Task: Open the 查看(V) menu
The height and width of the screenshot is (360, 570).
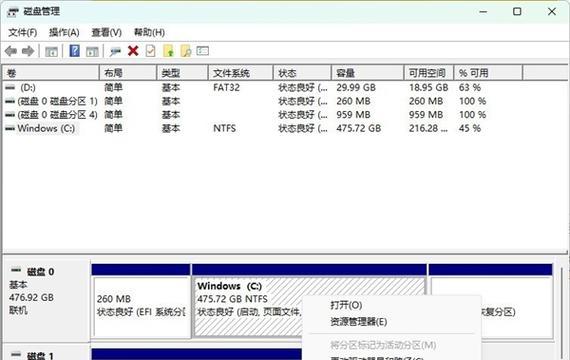Action: (107, 32)
